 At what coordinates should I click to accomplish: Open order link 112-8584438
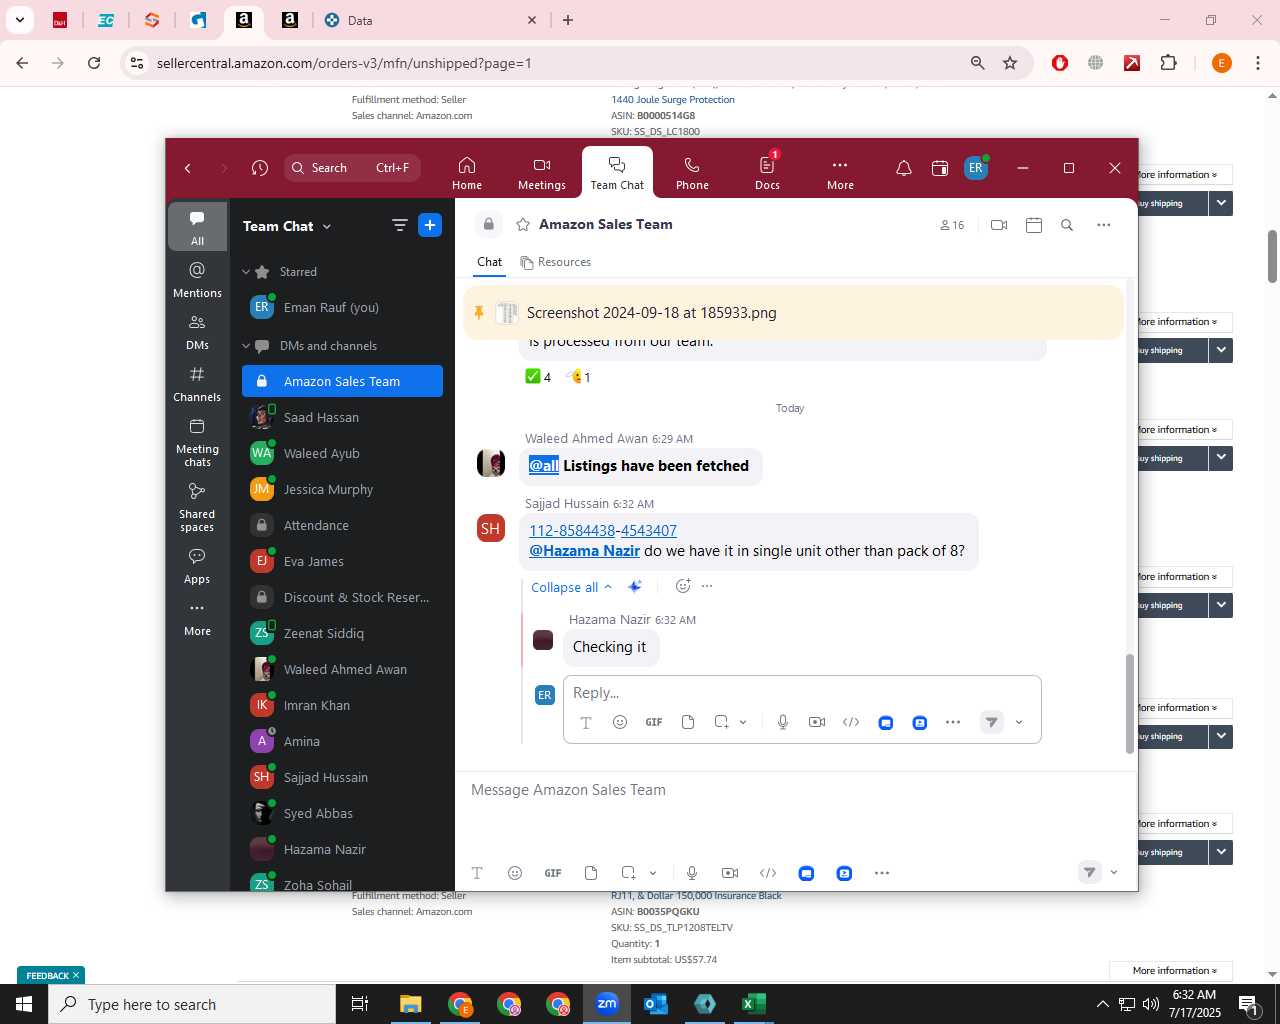pyautogui.click(x=572, y=531)
